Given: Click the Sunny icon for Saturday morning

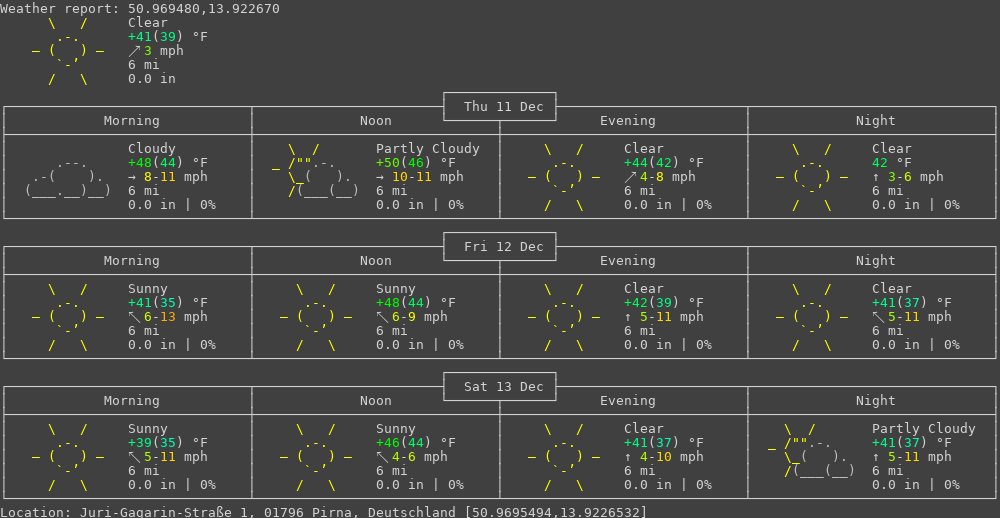Looking at the screenshot, I should pos(68,457).
